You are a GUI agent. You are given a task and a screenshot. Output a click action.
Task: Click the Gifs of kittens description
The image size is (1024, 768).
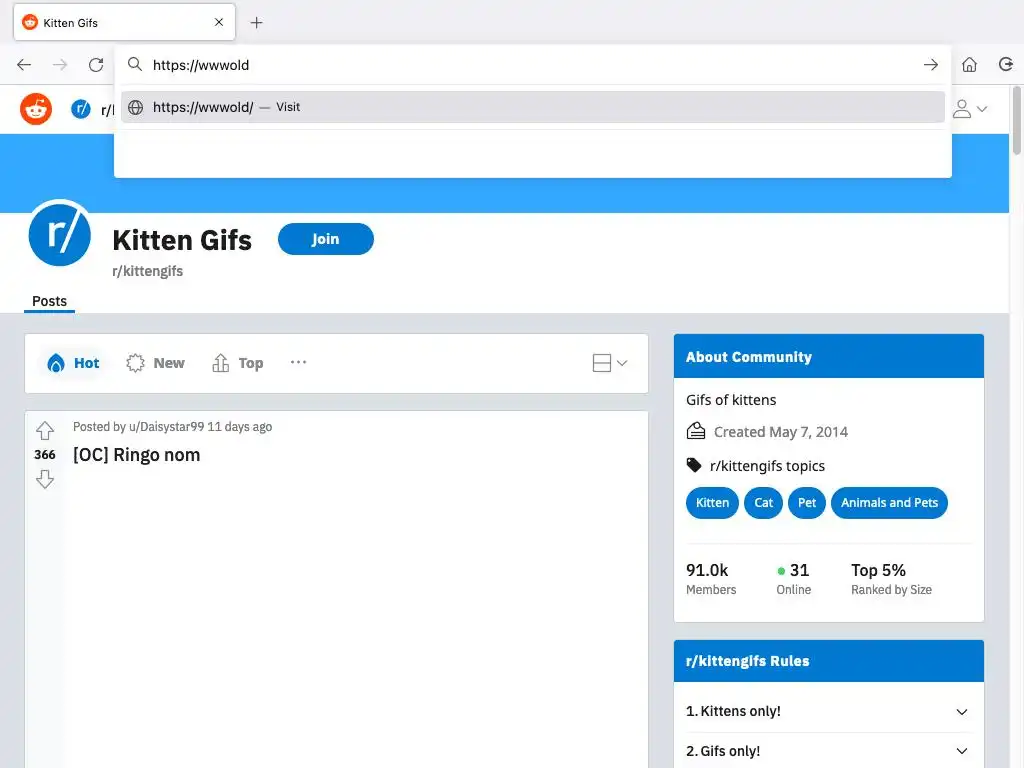pyautogui.click(x=731, y=400)
